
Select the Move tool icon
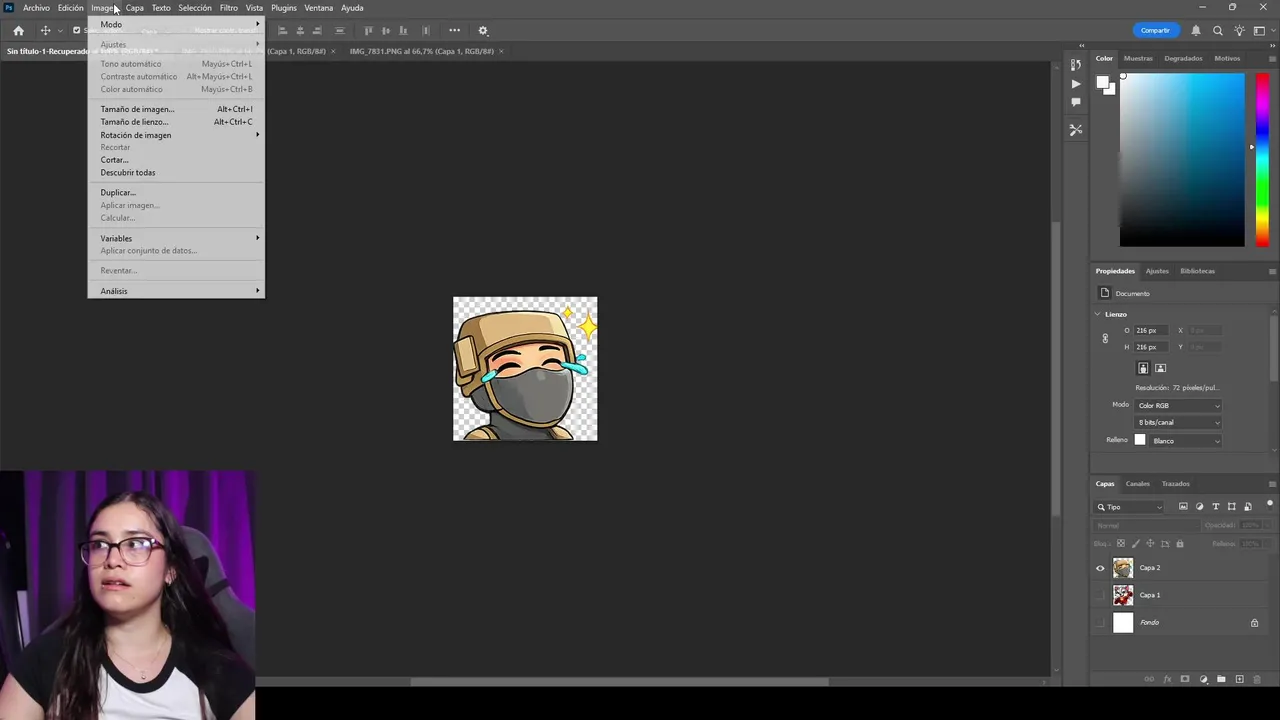point(45,31)
